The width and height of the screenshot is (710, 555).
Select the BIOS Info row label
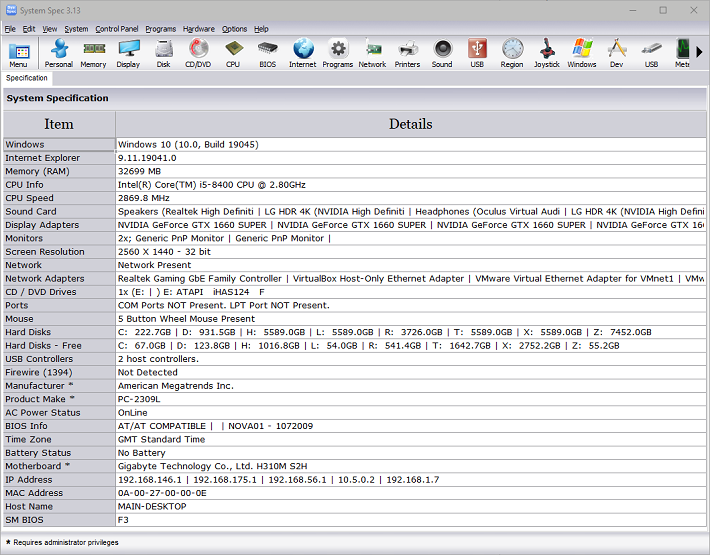(x=59, y=426)
